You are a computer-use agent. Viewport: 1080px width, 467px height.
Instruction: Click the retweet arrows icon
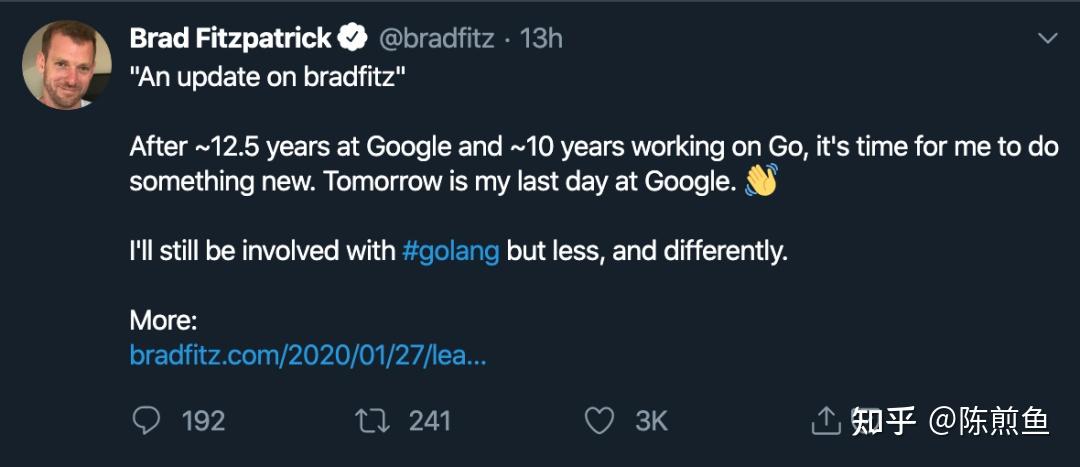[x=372, y=421]
